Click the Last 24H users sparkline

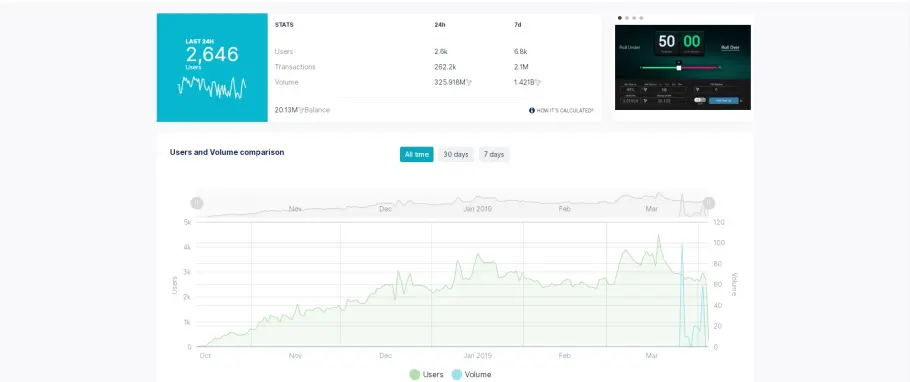point(212,88)
